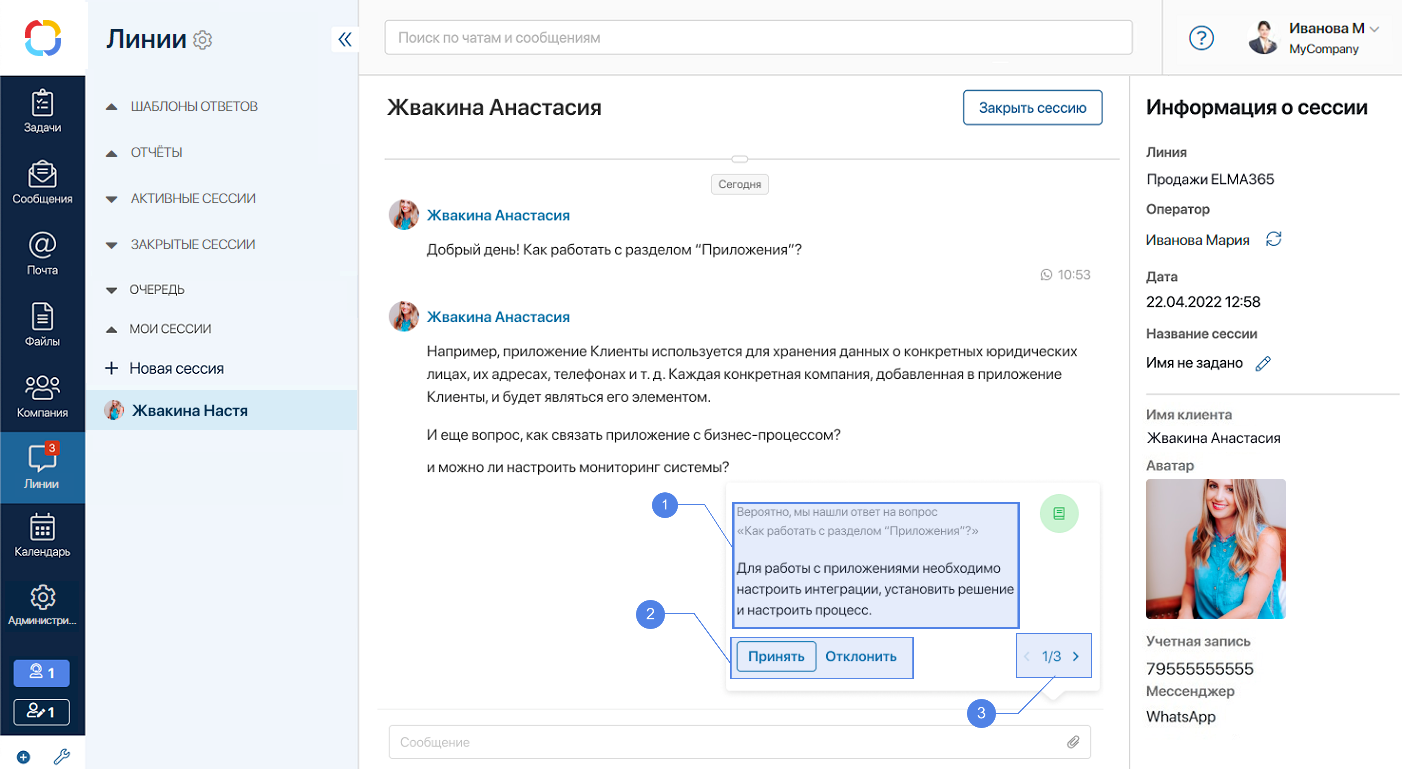Open the Календарь section
Viewport: 1402px width, 769px height.
pyautogui.click(x=42, y=535)
